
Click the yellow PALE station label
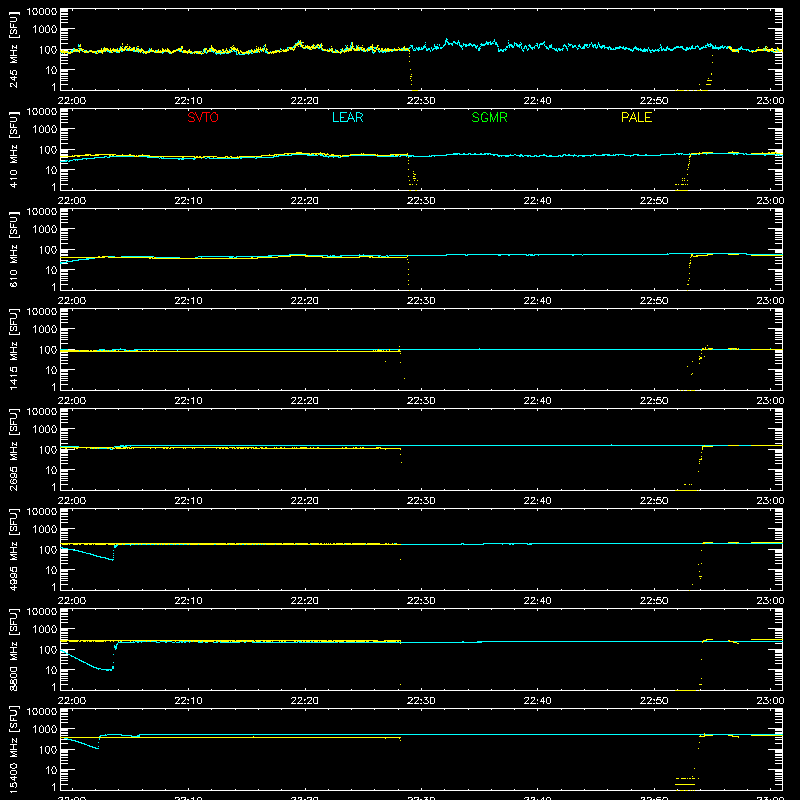636,117
